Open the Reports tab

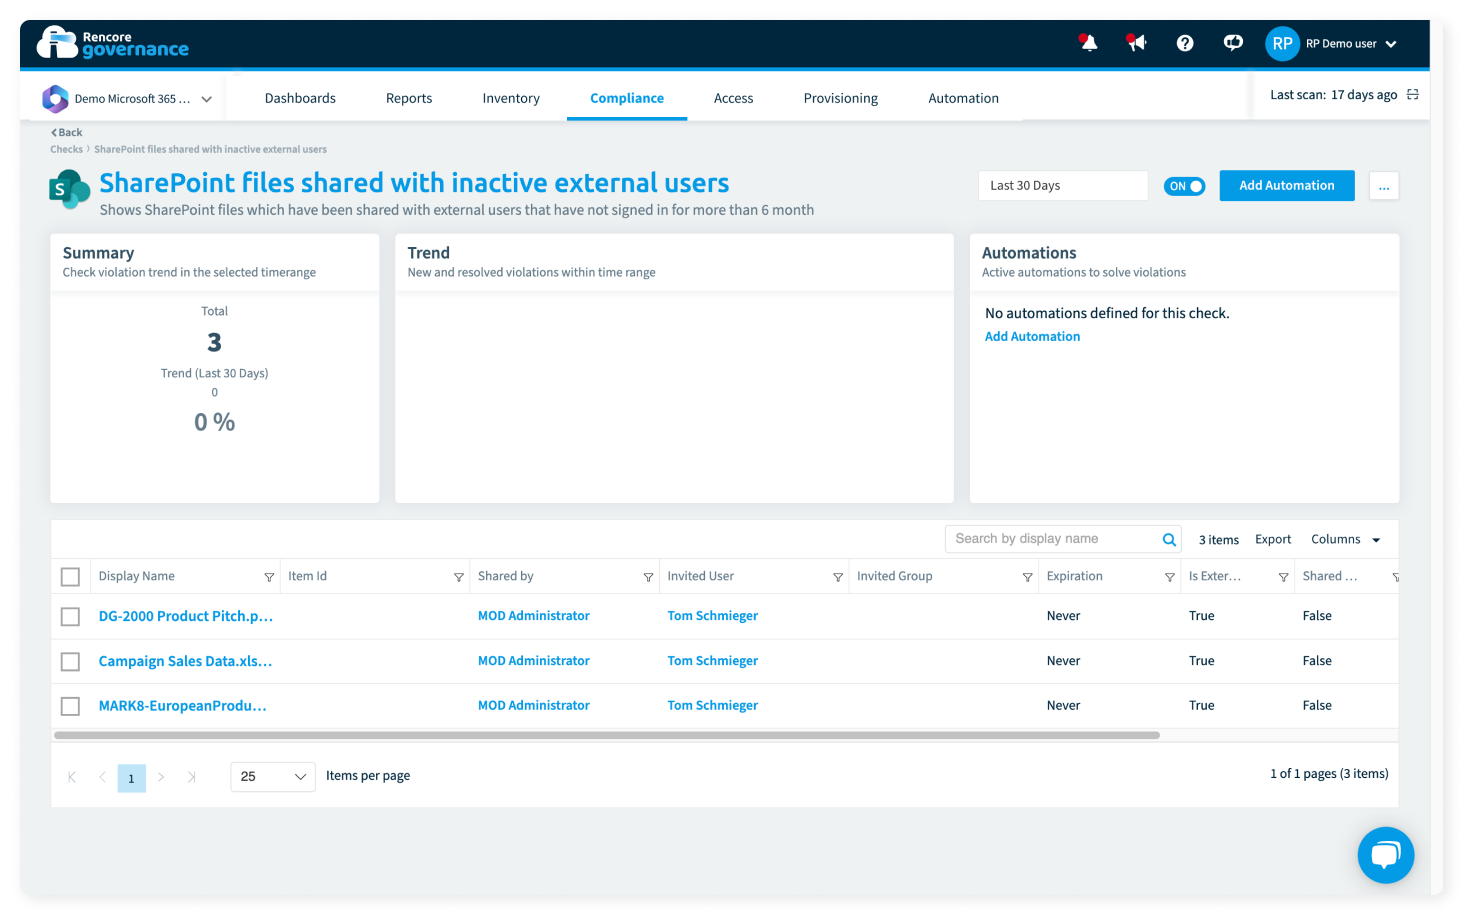(x=409, y=98)
